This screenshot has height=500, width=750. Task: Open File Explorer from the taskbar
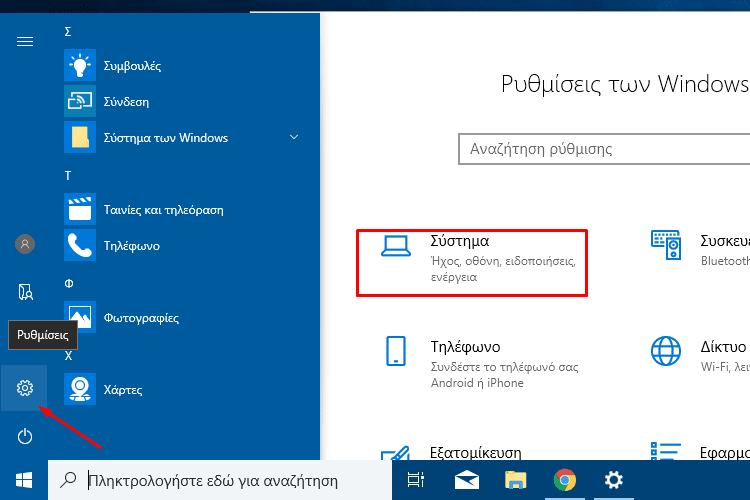(x=516, y=480)
